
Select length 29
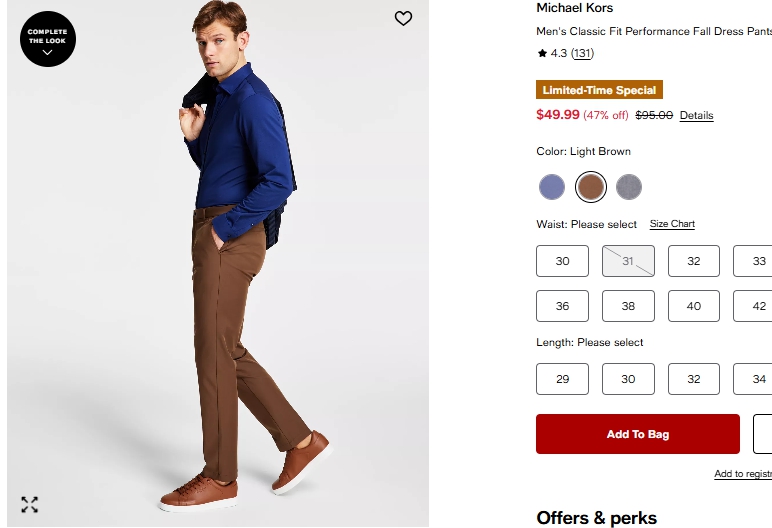(x=562, y=379)
